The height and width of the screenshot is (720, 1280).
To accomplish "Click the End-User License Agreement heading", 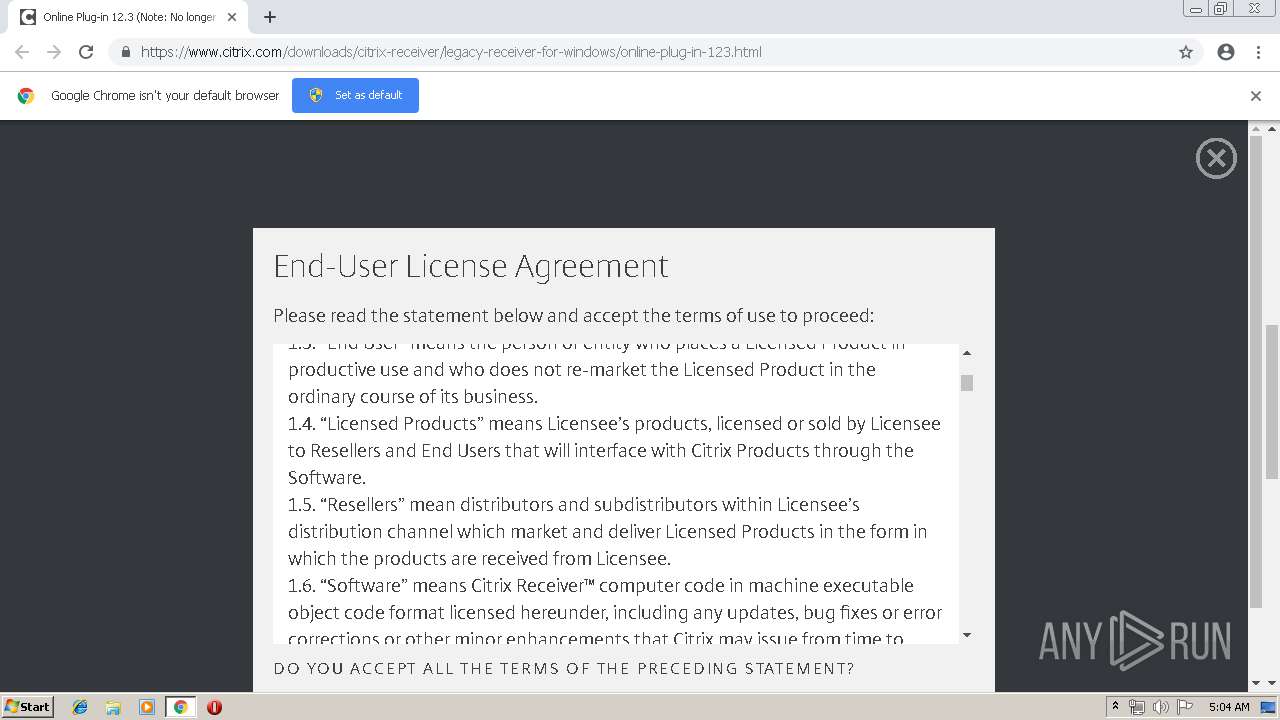I will 470,266.
